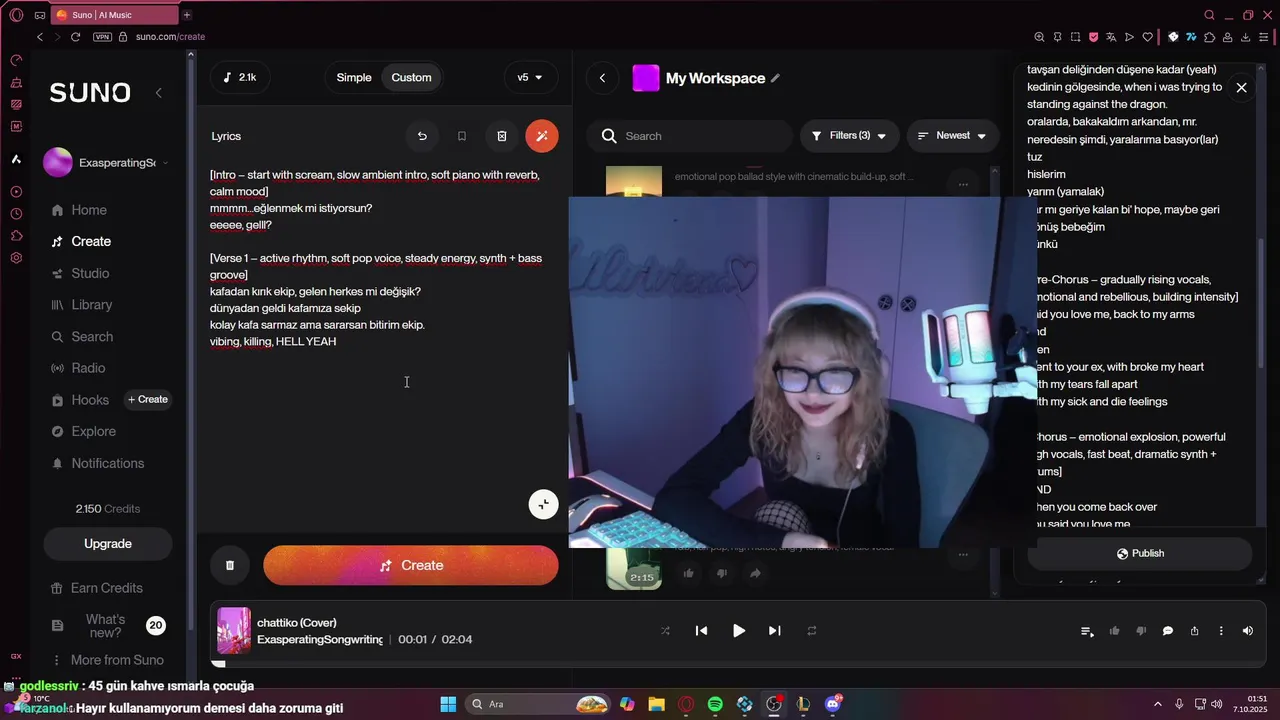Switch to Custom mode

(411, 77)
